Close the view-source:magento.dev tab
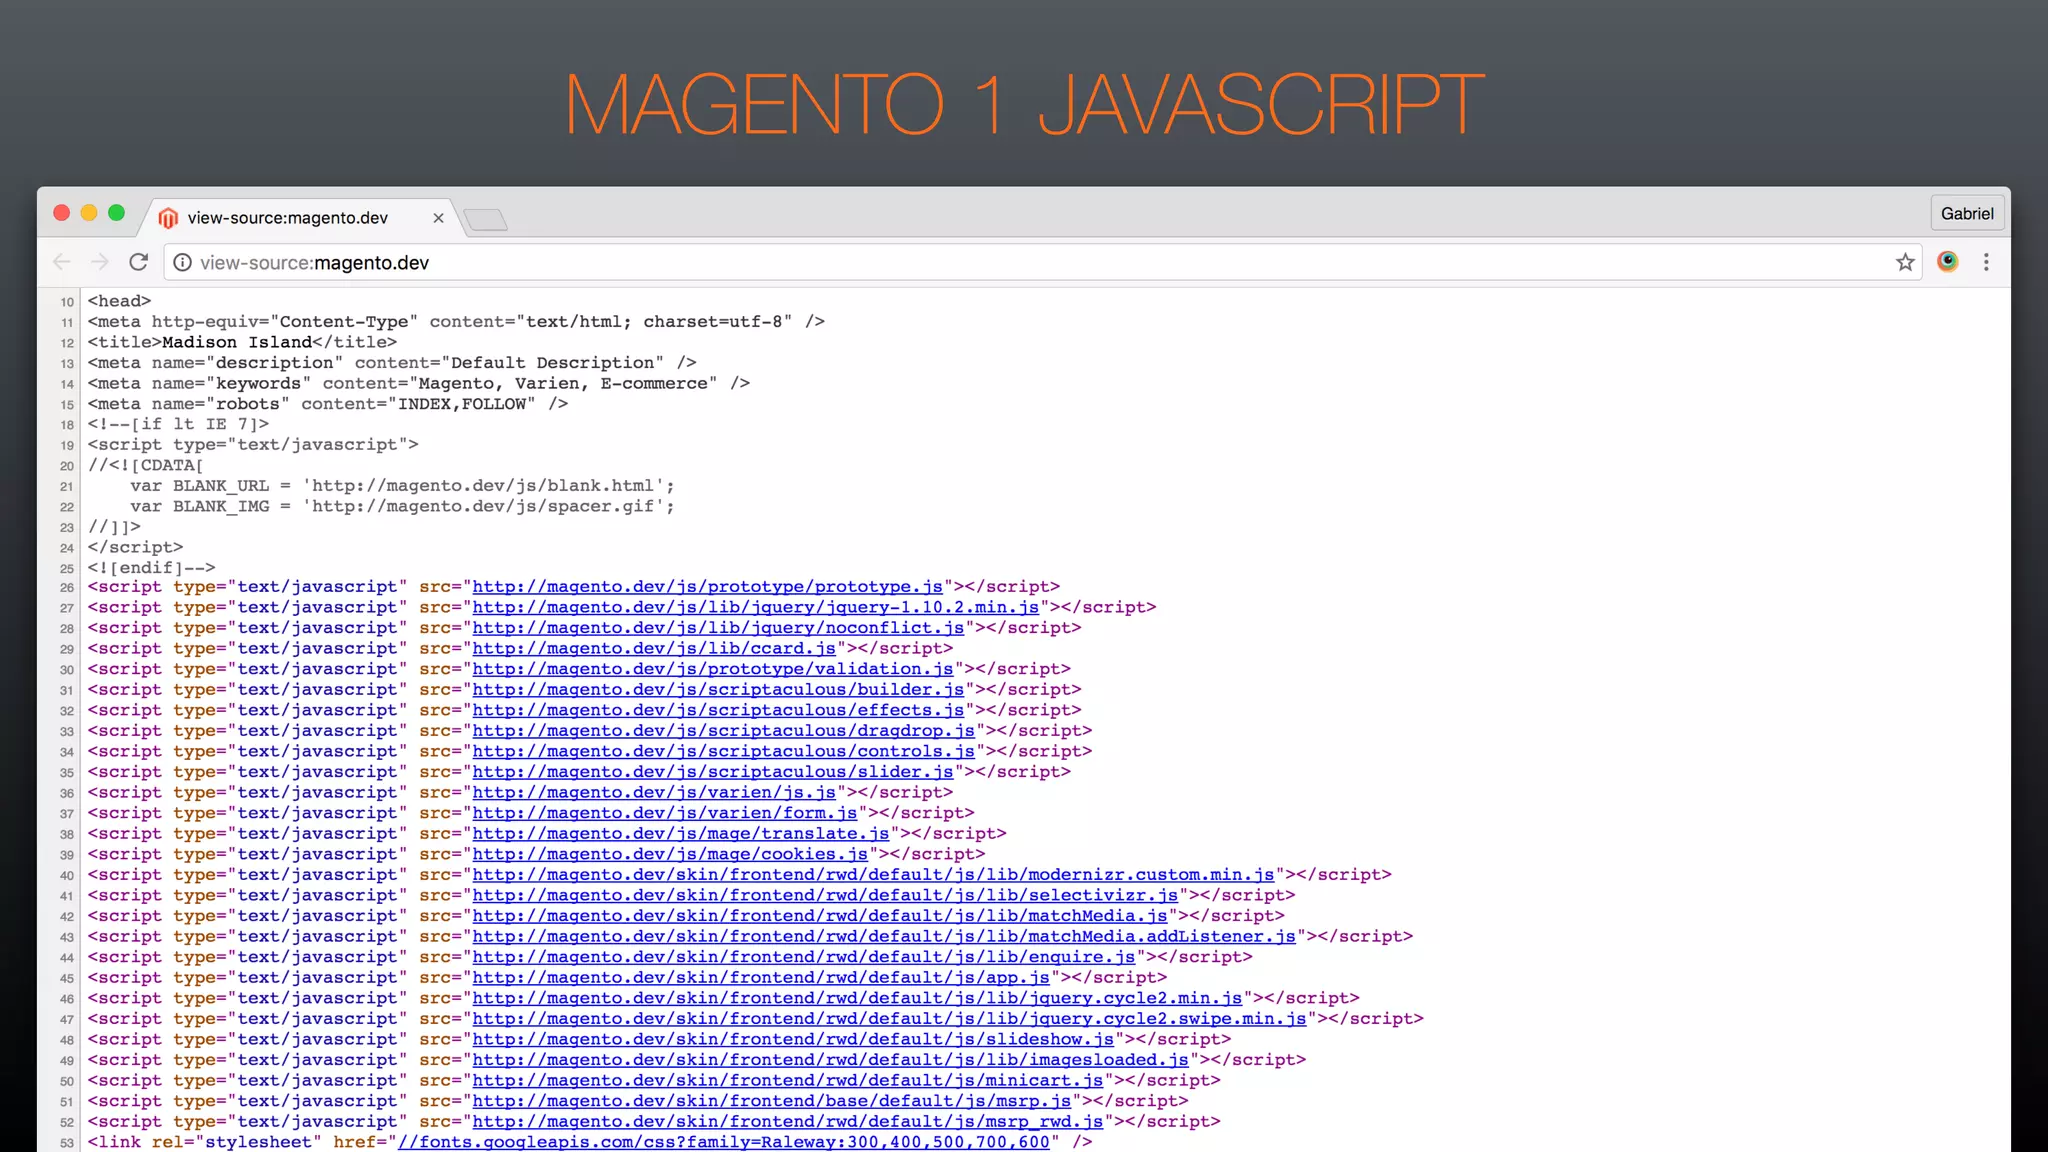This screenshot has width=2048, height=1152. pyautogui.click(x=438, y=218)
